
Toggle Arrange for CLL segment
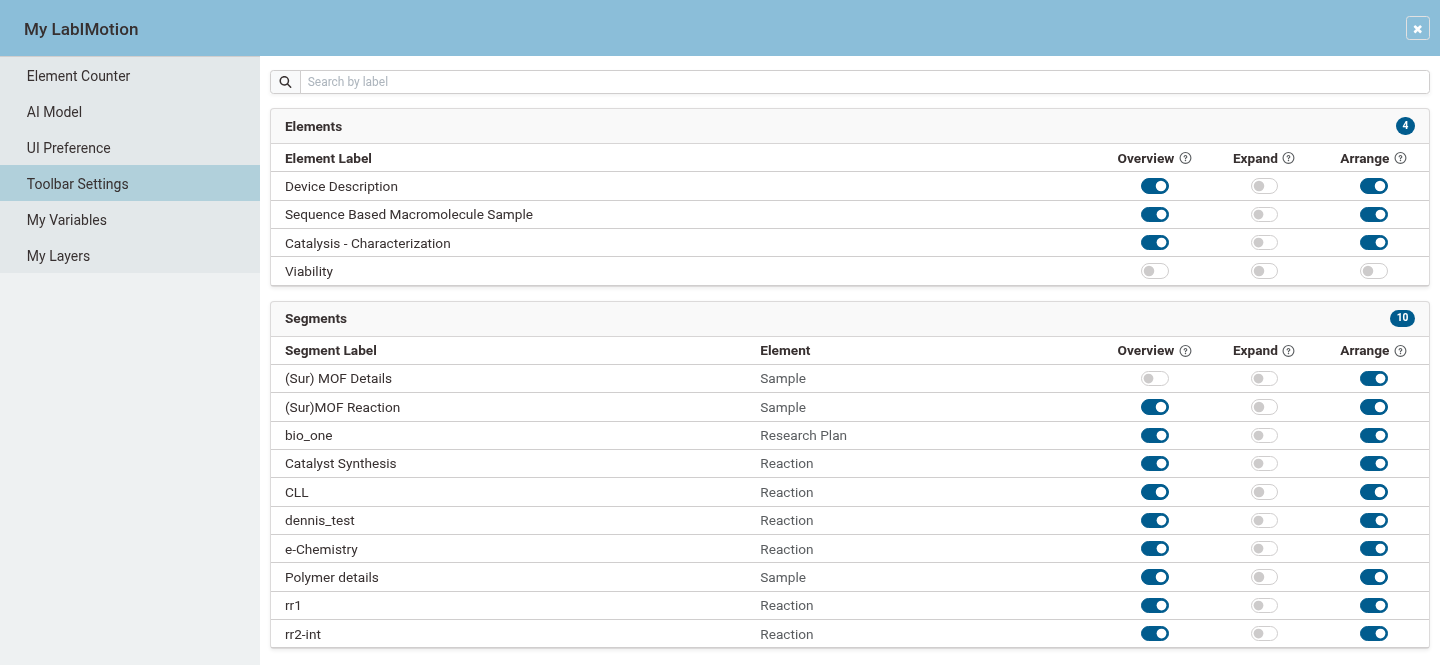pyautogui.click(x=1374, y=492)
